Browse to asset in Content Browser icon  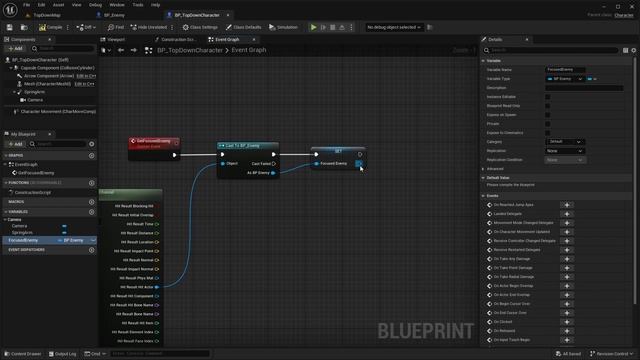coord(24,27)
